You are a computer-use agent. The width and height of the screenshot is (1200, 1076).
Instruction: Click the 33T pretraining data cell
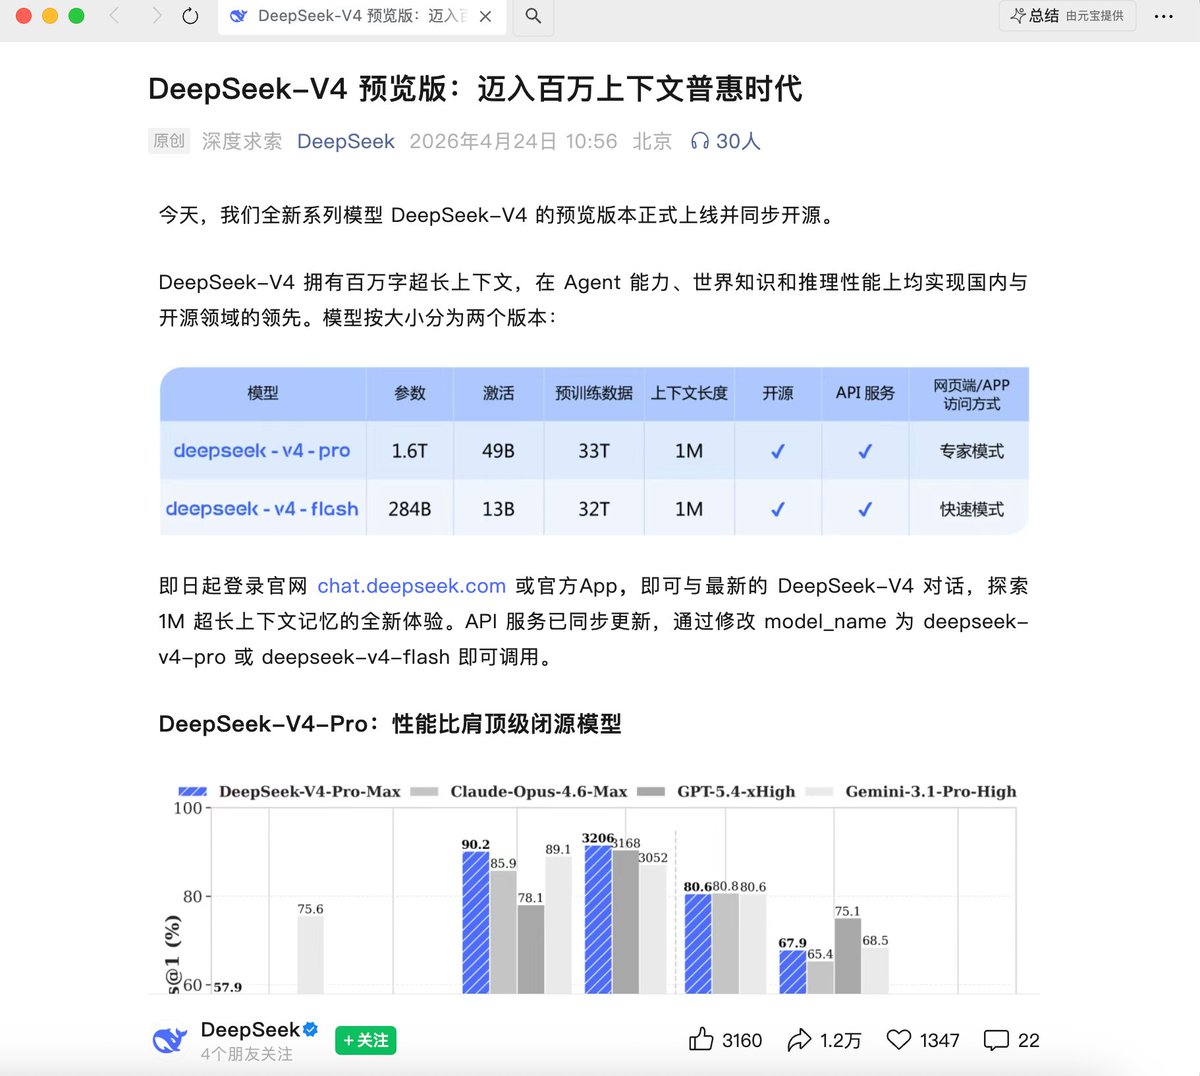pos(594,451)
